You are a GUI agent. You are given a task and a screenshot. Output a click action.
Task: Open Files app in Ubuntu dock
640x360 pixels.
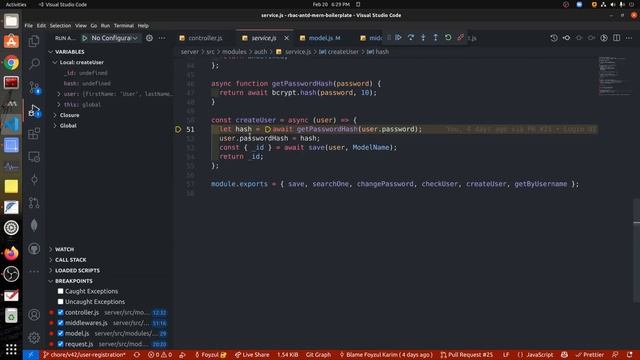point(11,21)
